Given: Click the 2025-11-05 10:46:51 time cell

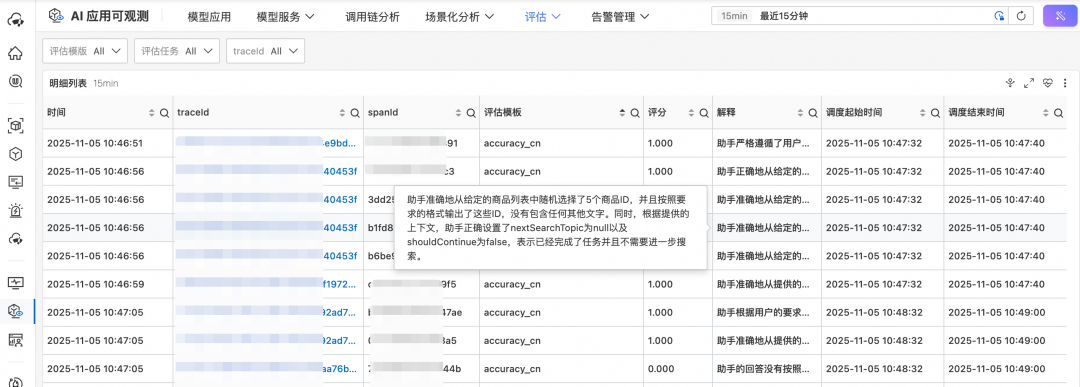Looking at the screenshot, I should click(95, 143).
